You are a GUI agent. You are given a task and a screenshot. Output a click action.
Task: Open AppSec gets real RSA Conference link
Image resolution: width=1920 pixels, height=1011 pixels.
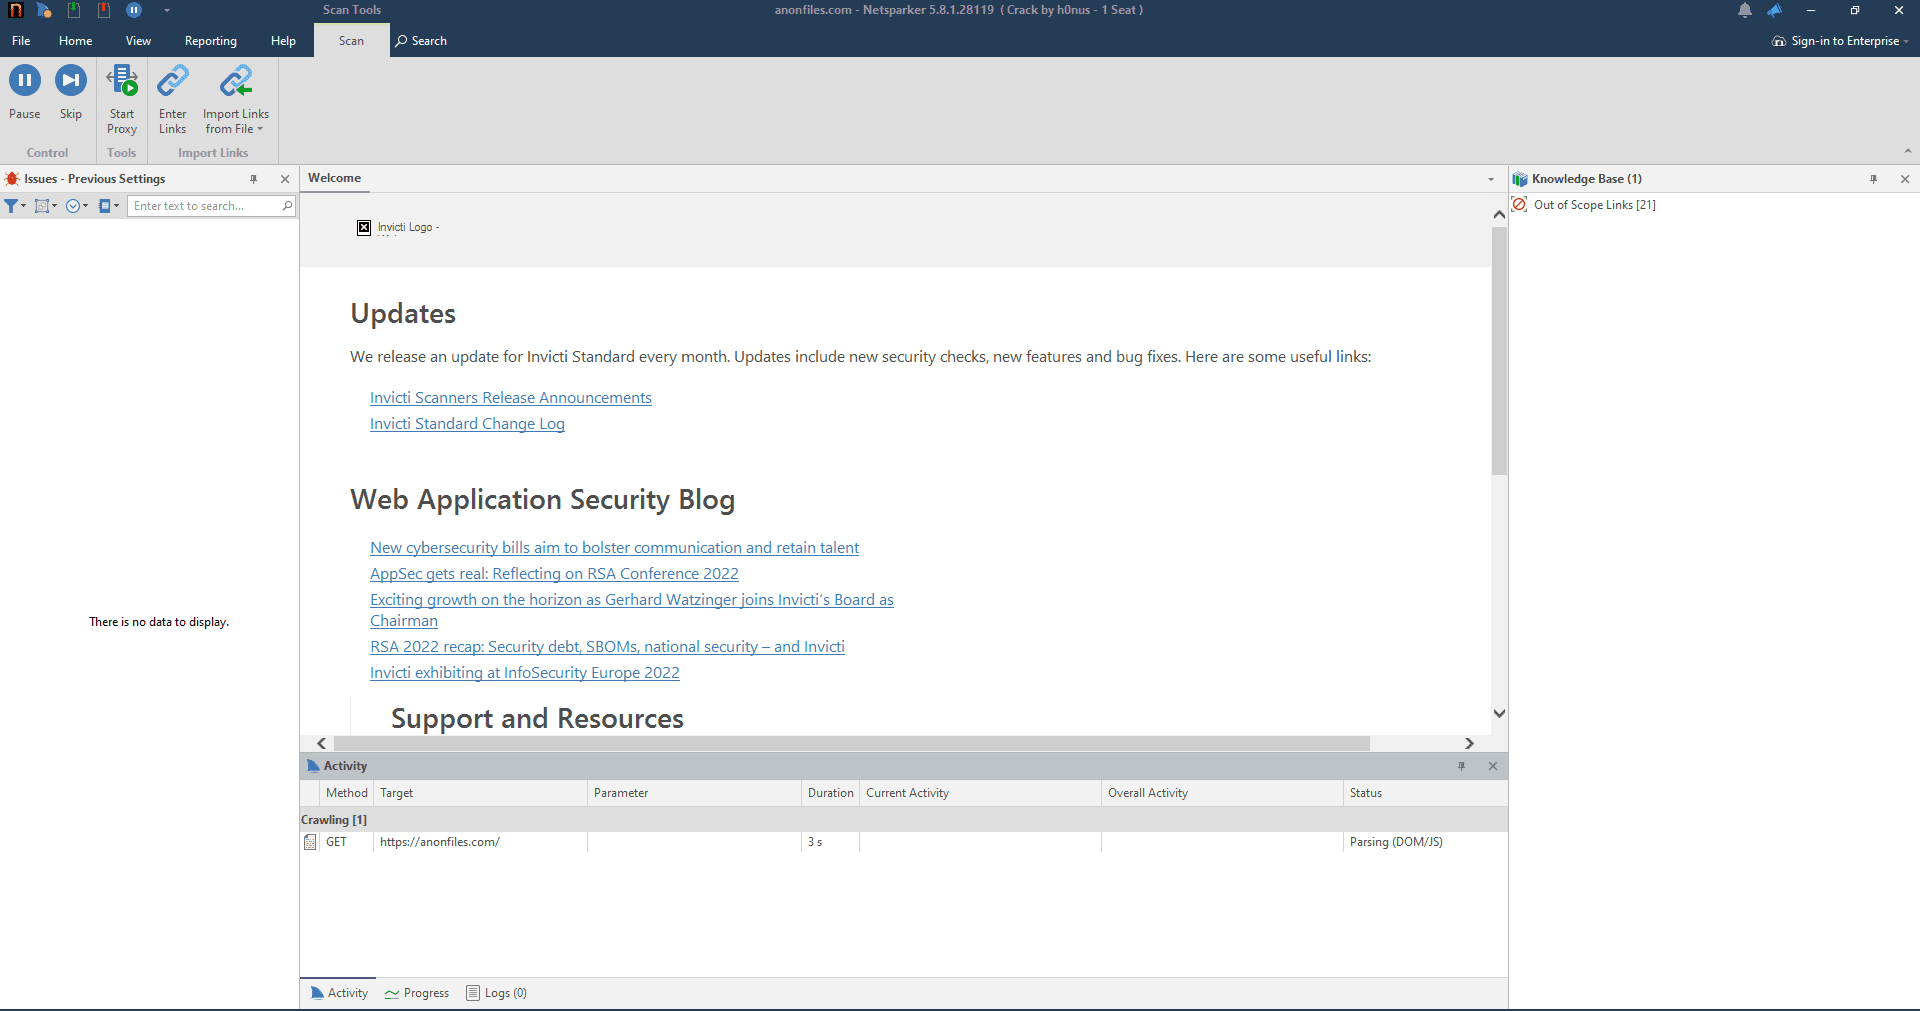point(554,574)
